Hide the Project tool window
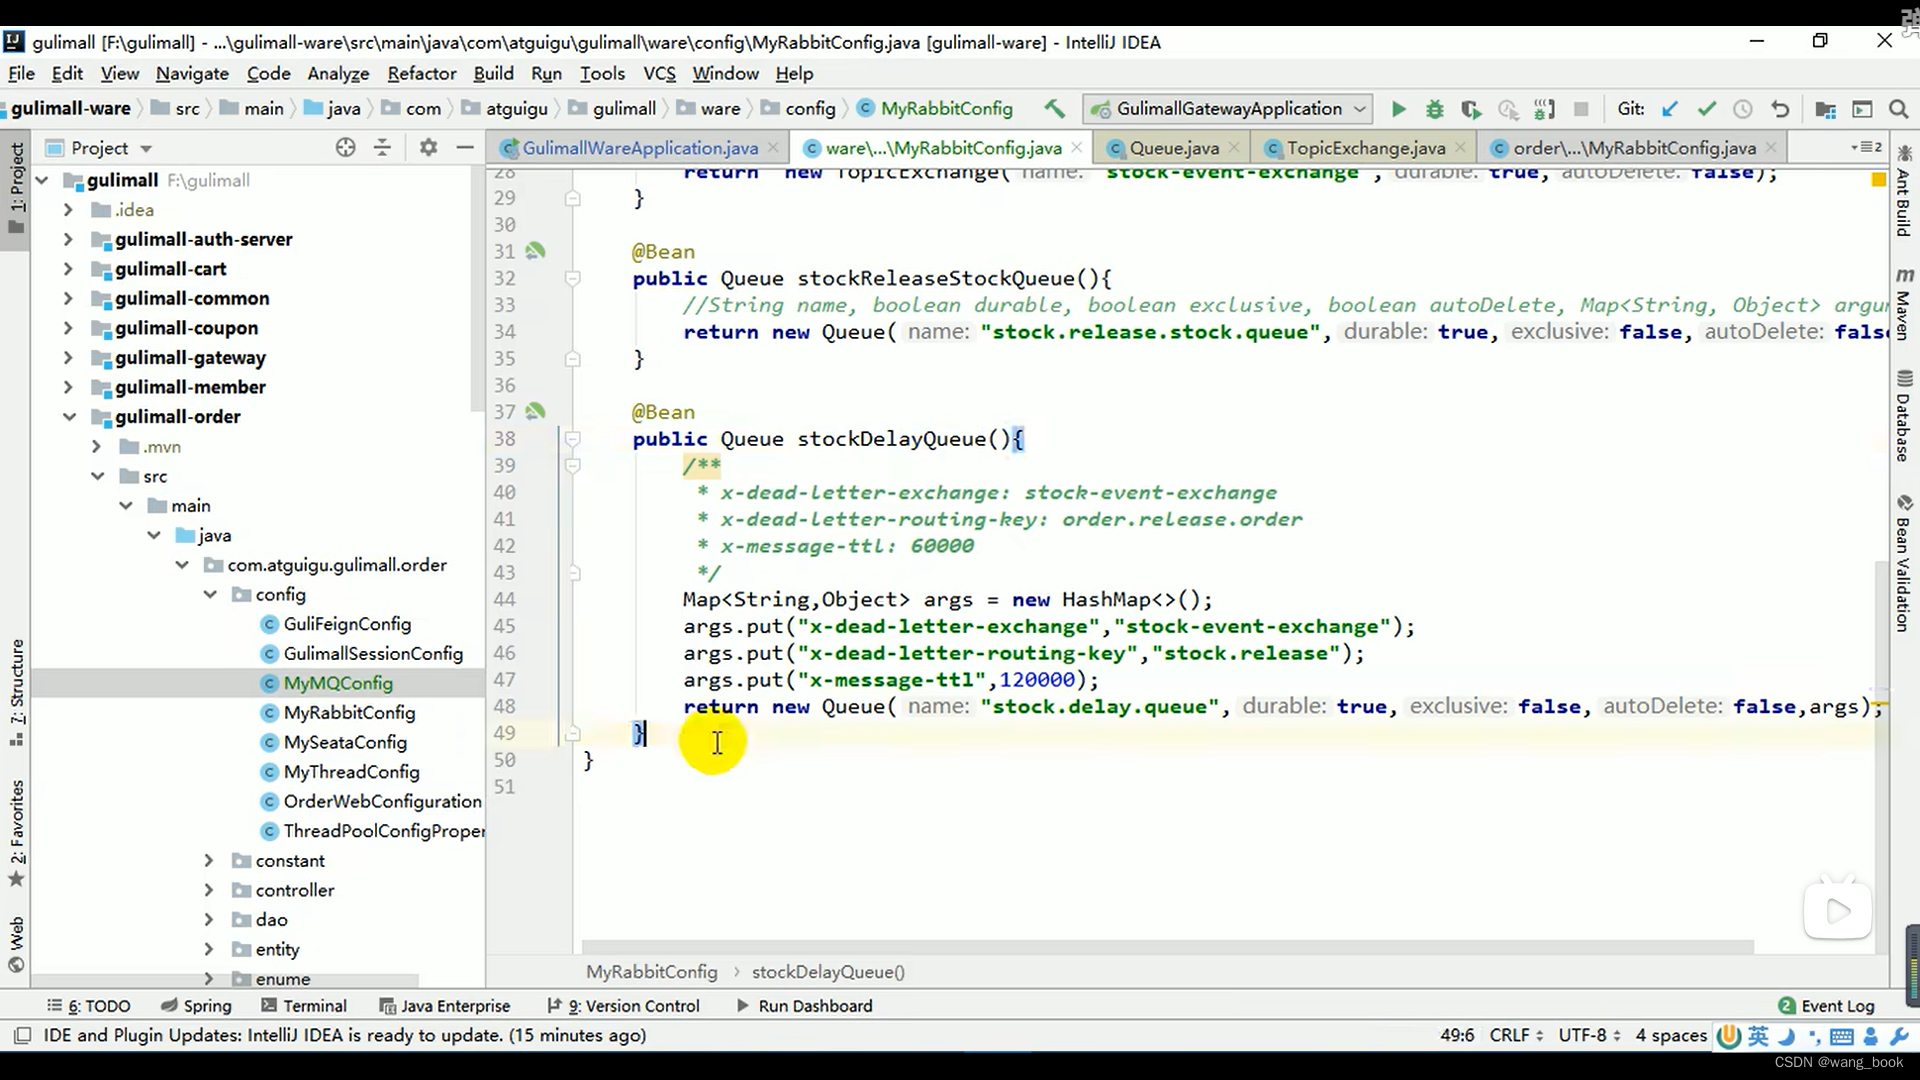 tap(465, 148)
